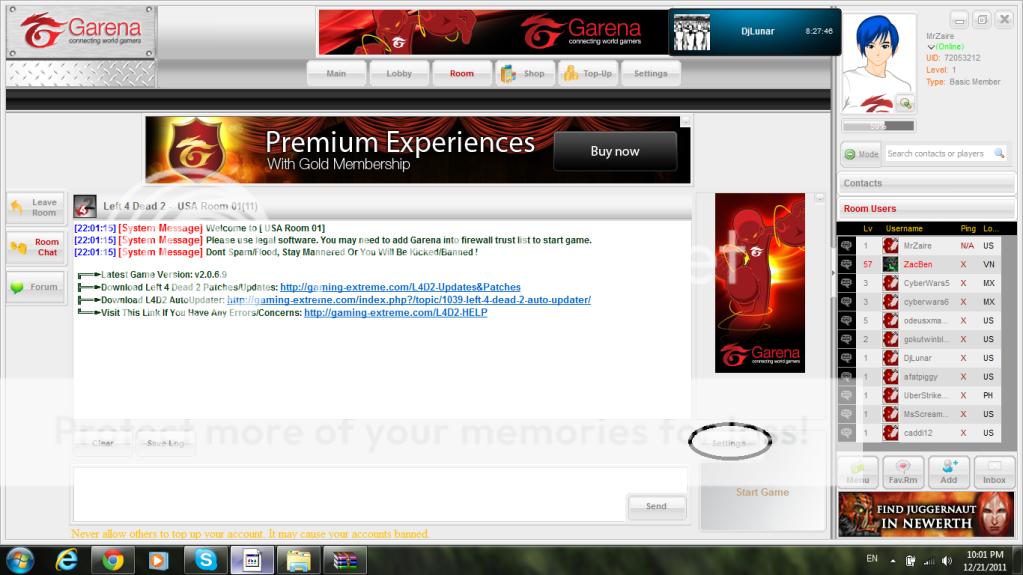The width and height of the screenshot is (1023, 575).
Task: Click the chat bubble icon for MrZaire
Action: [x=847, y=246]
